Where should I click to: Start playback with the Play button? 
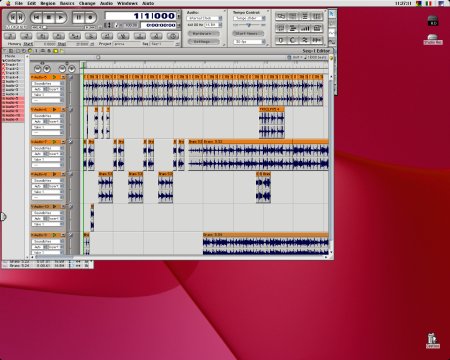[x=61, y=17]
